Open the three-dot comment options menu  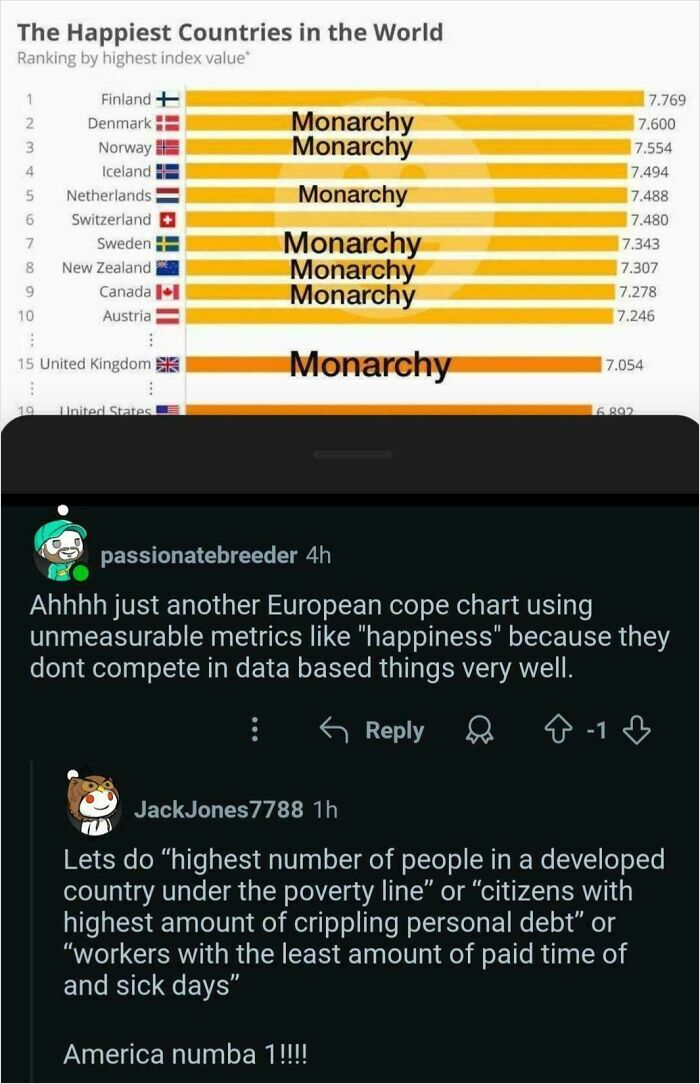(x=257, y=730)
